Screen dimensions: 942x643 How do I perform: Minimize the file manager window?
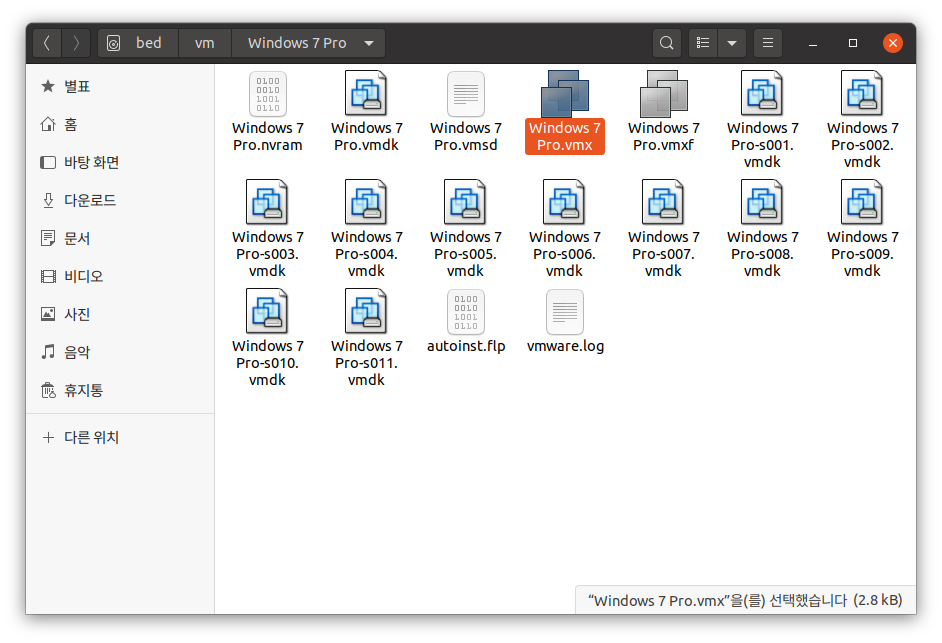tap(813, 43)
